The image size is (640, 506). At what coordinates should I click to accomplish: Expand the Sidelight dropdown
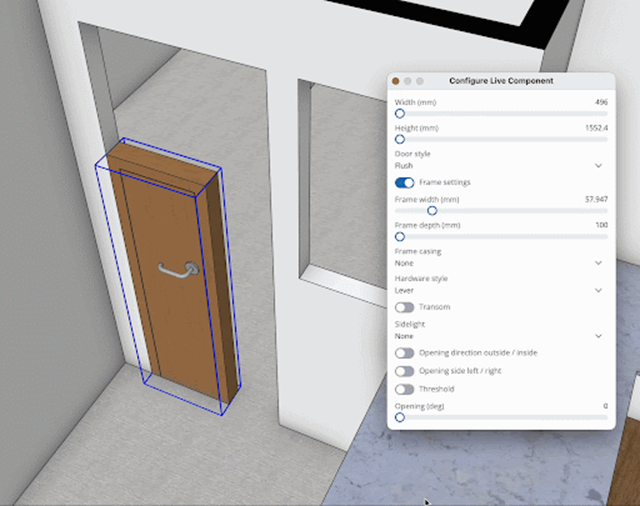tap(498, 337)
